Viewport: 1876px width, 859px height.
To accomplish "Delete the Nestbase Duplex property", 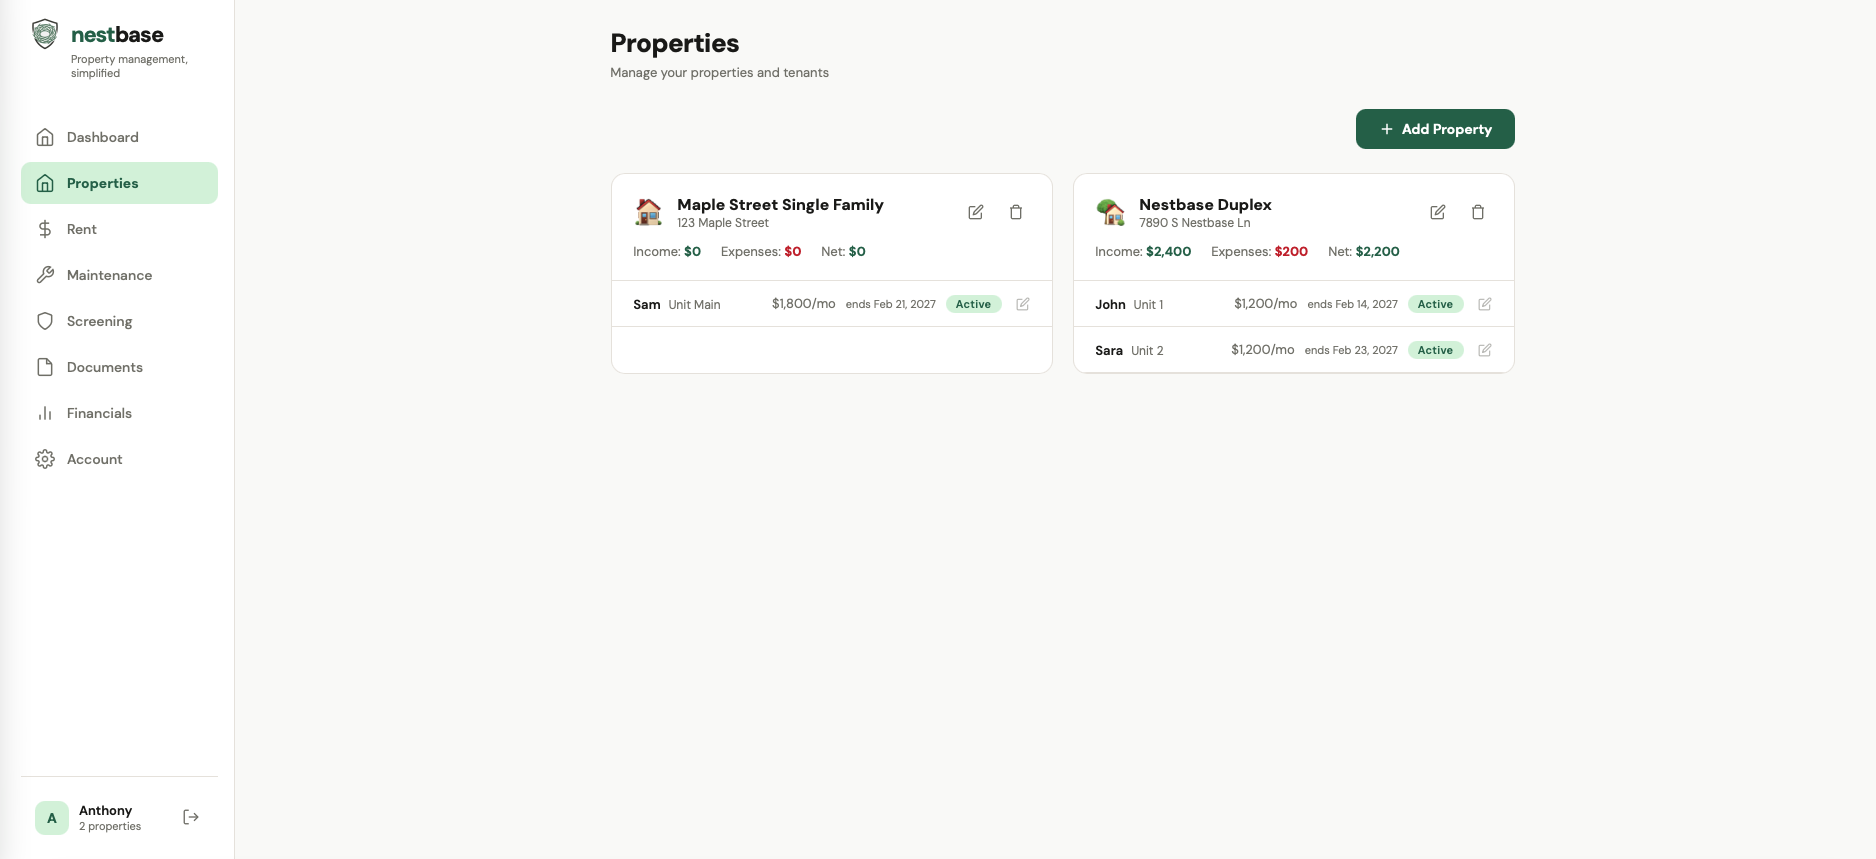I will click(x=1477, y=212).
